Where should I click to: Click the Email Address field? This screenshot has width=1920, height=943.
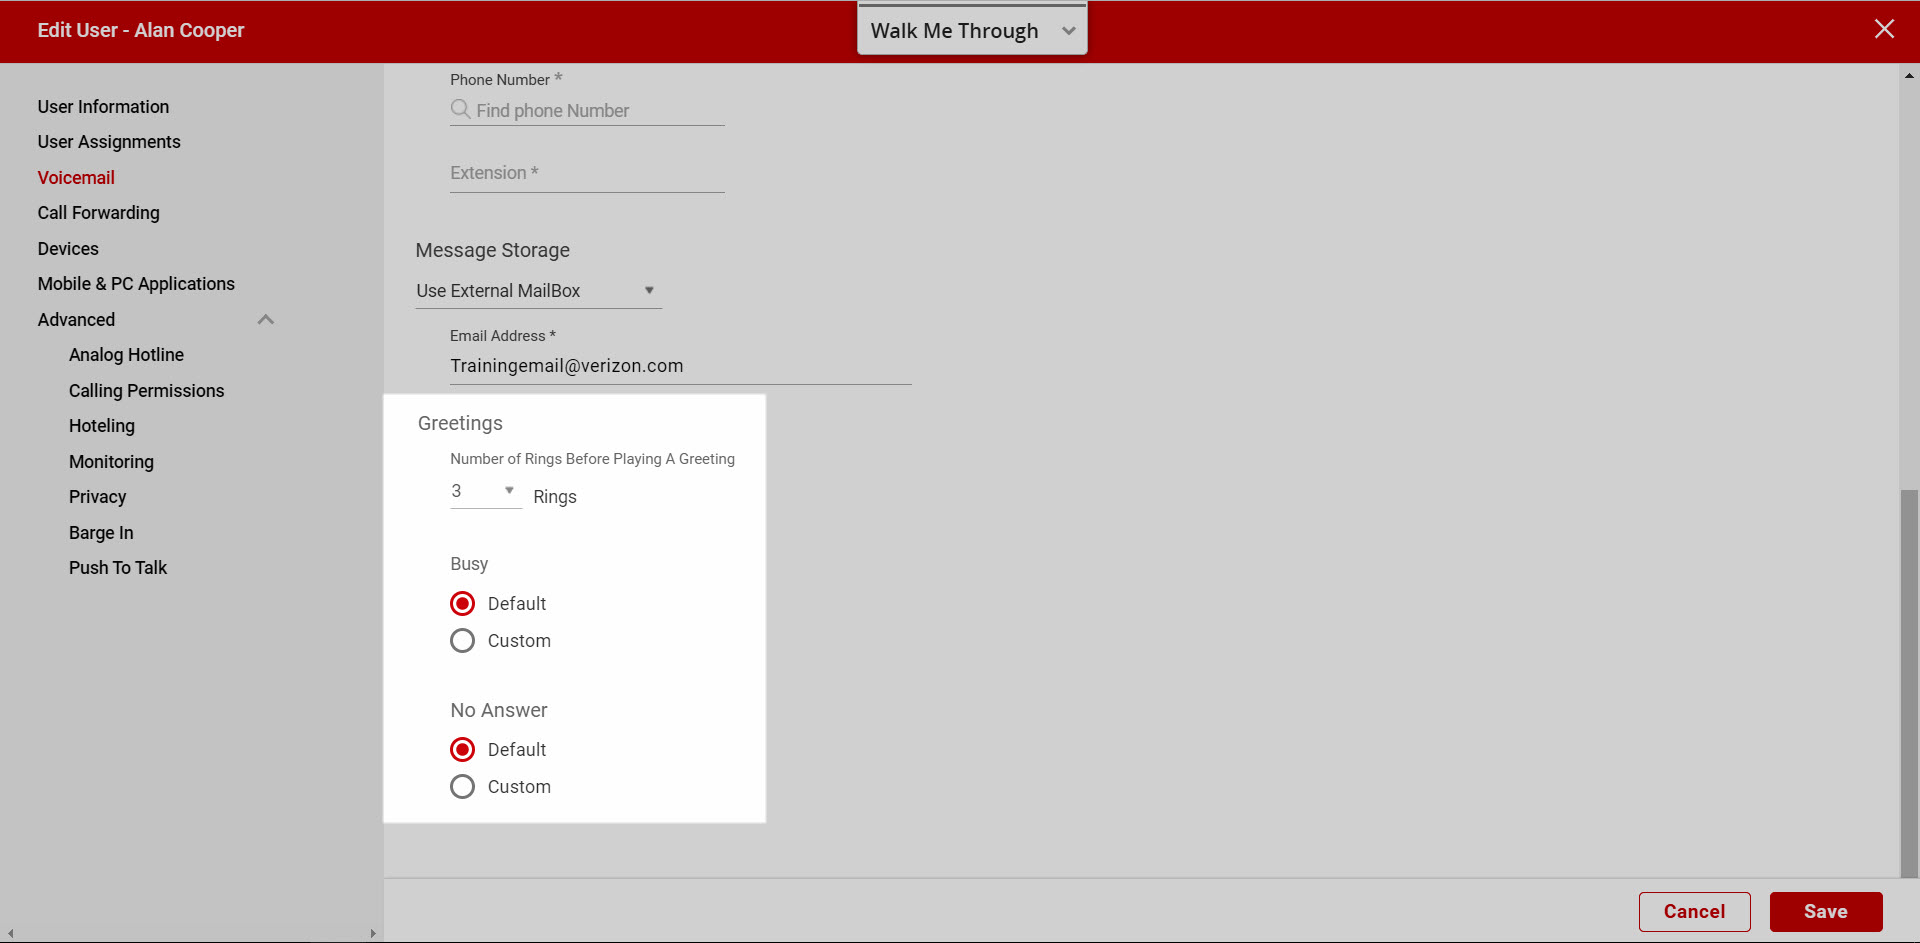click(x=680, y=366)
